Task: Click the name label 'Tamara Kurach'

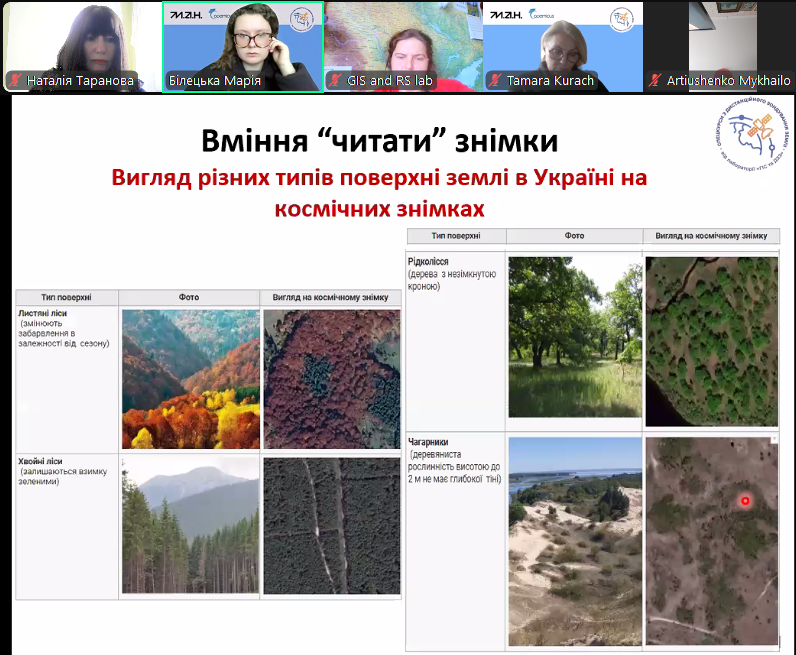Action: [x=550, y=80]
